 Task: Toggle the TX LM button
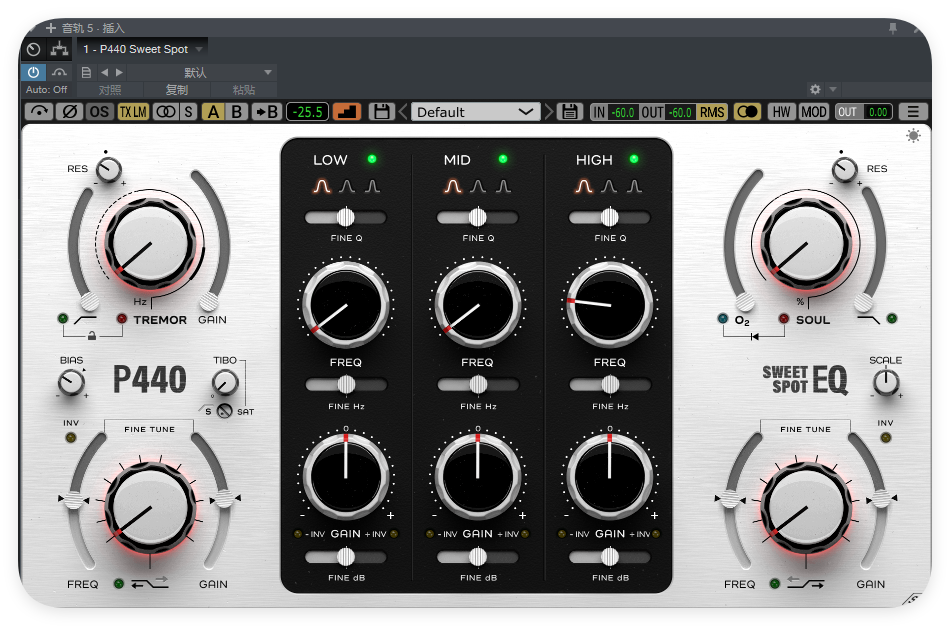(133, 112)
